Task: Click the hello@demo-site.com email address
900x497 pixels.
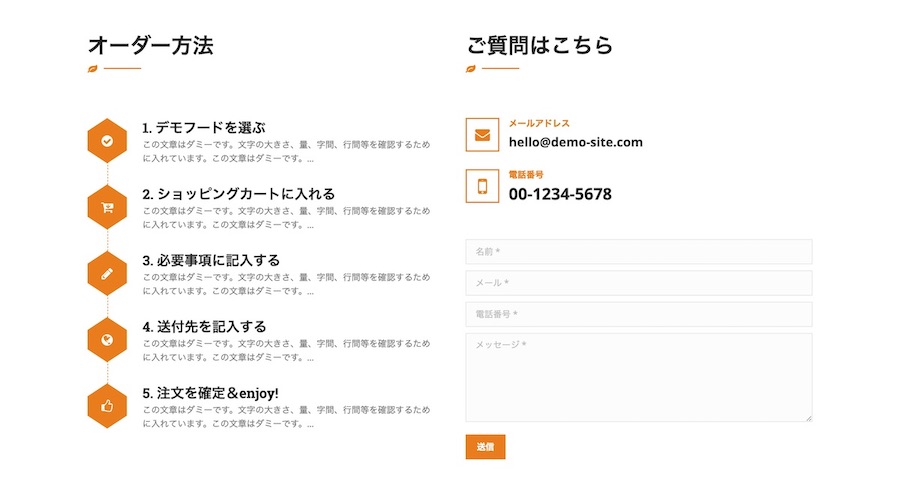Action: click(576, 142)
